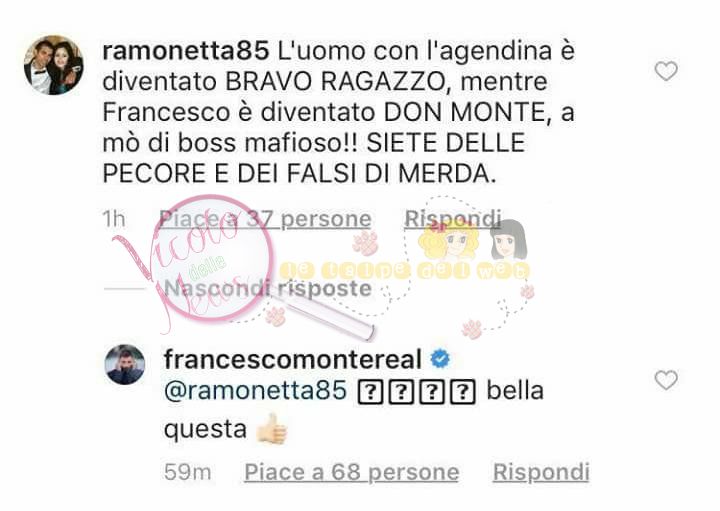The height and width of the screenshot is (511, 720).
Task: Reply to ramonetta85's comment via Rispondi
Action: (452, 219)
